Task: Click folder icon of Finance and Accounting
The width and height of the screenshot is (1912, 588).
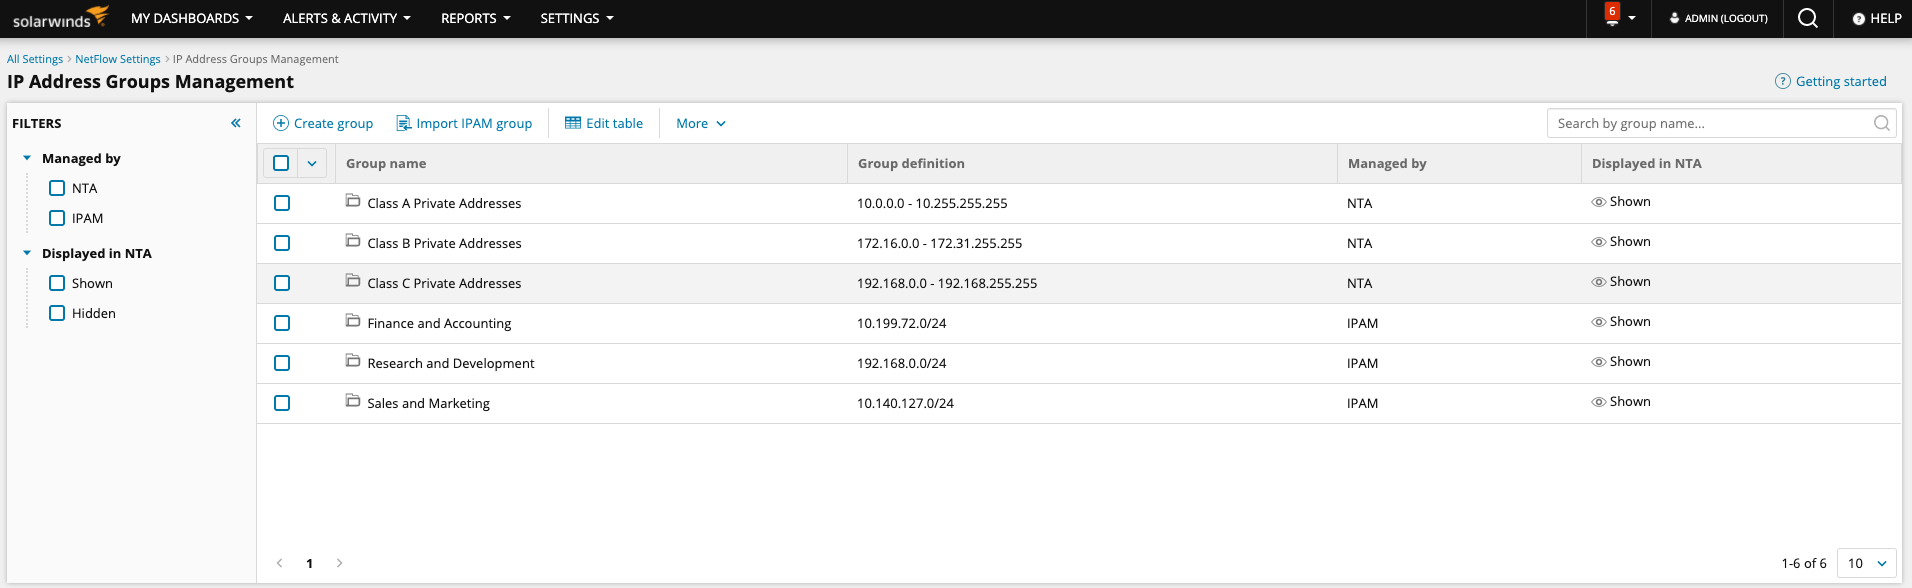Action: [x=353, y=321]
